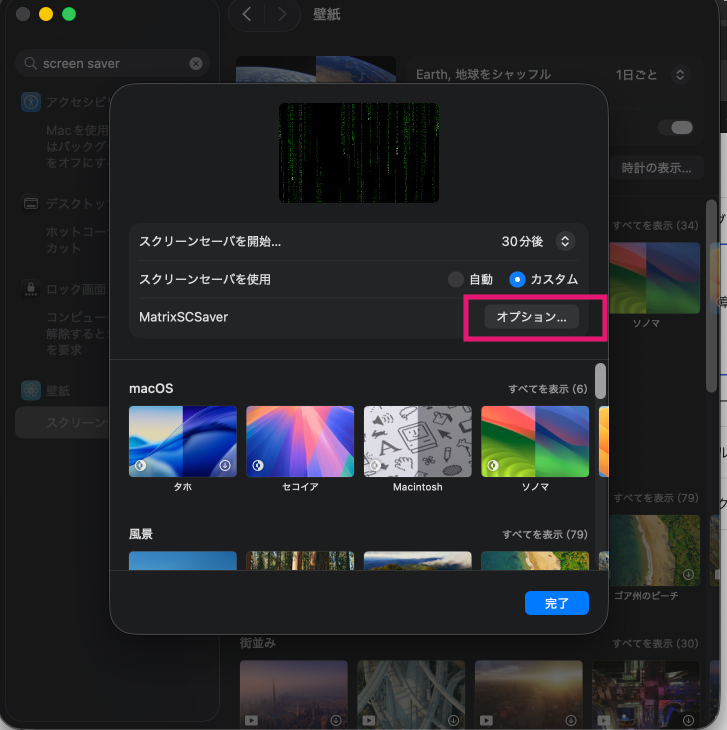Click the first 風景 blue thumbnail in dialog
This screenshot has height=730, width=727.
pyautogui.click(x=182, y=561)
